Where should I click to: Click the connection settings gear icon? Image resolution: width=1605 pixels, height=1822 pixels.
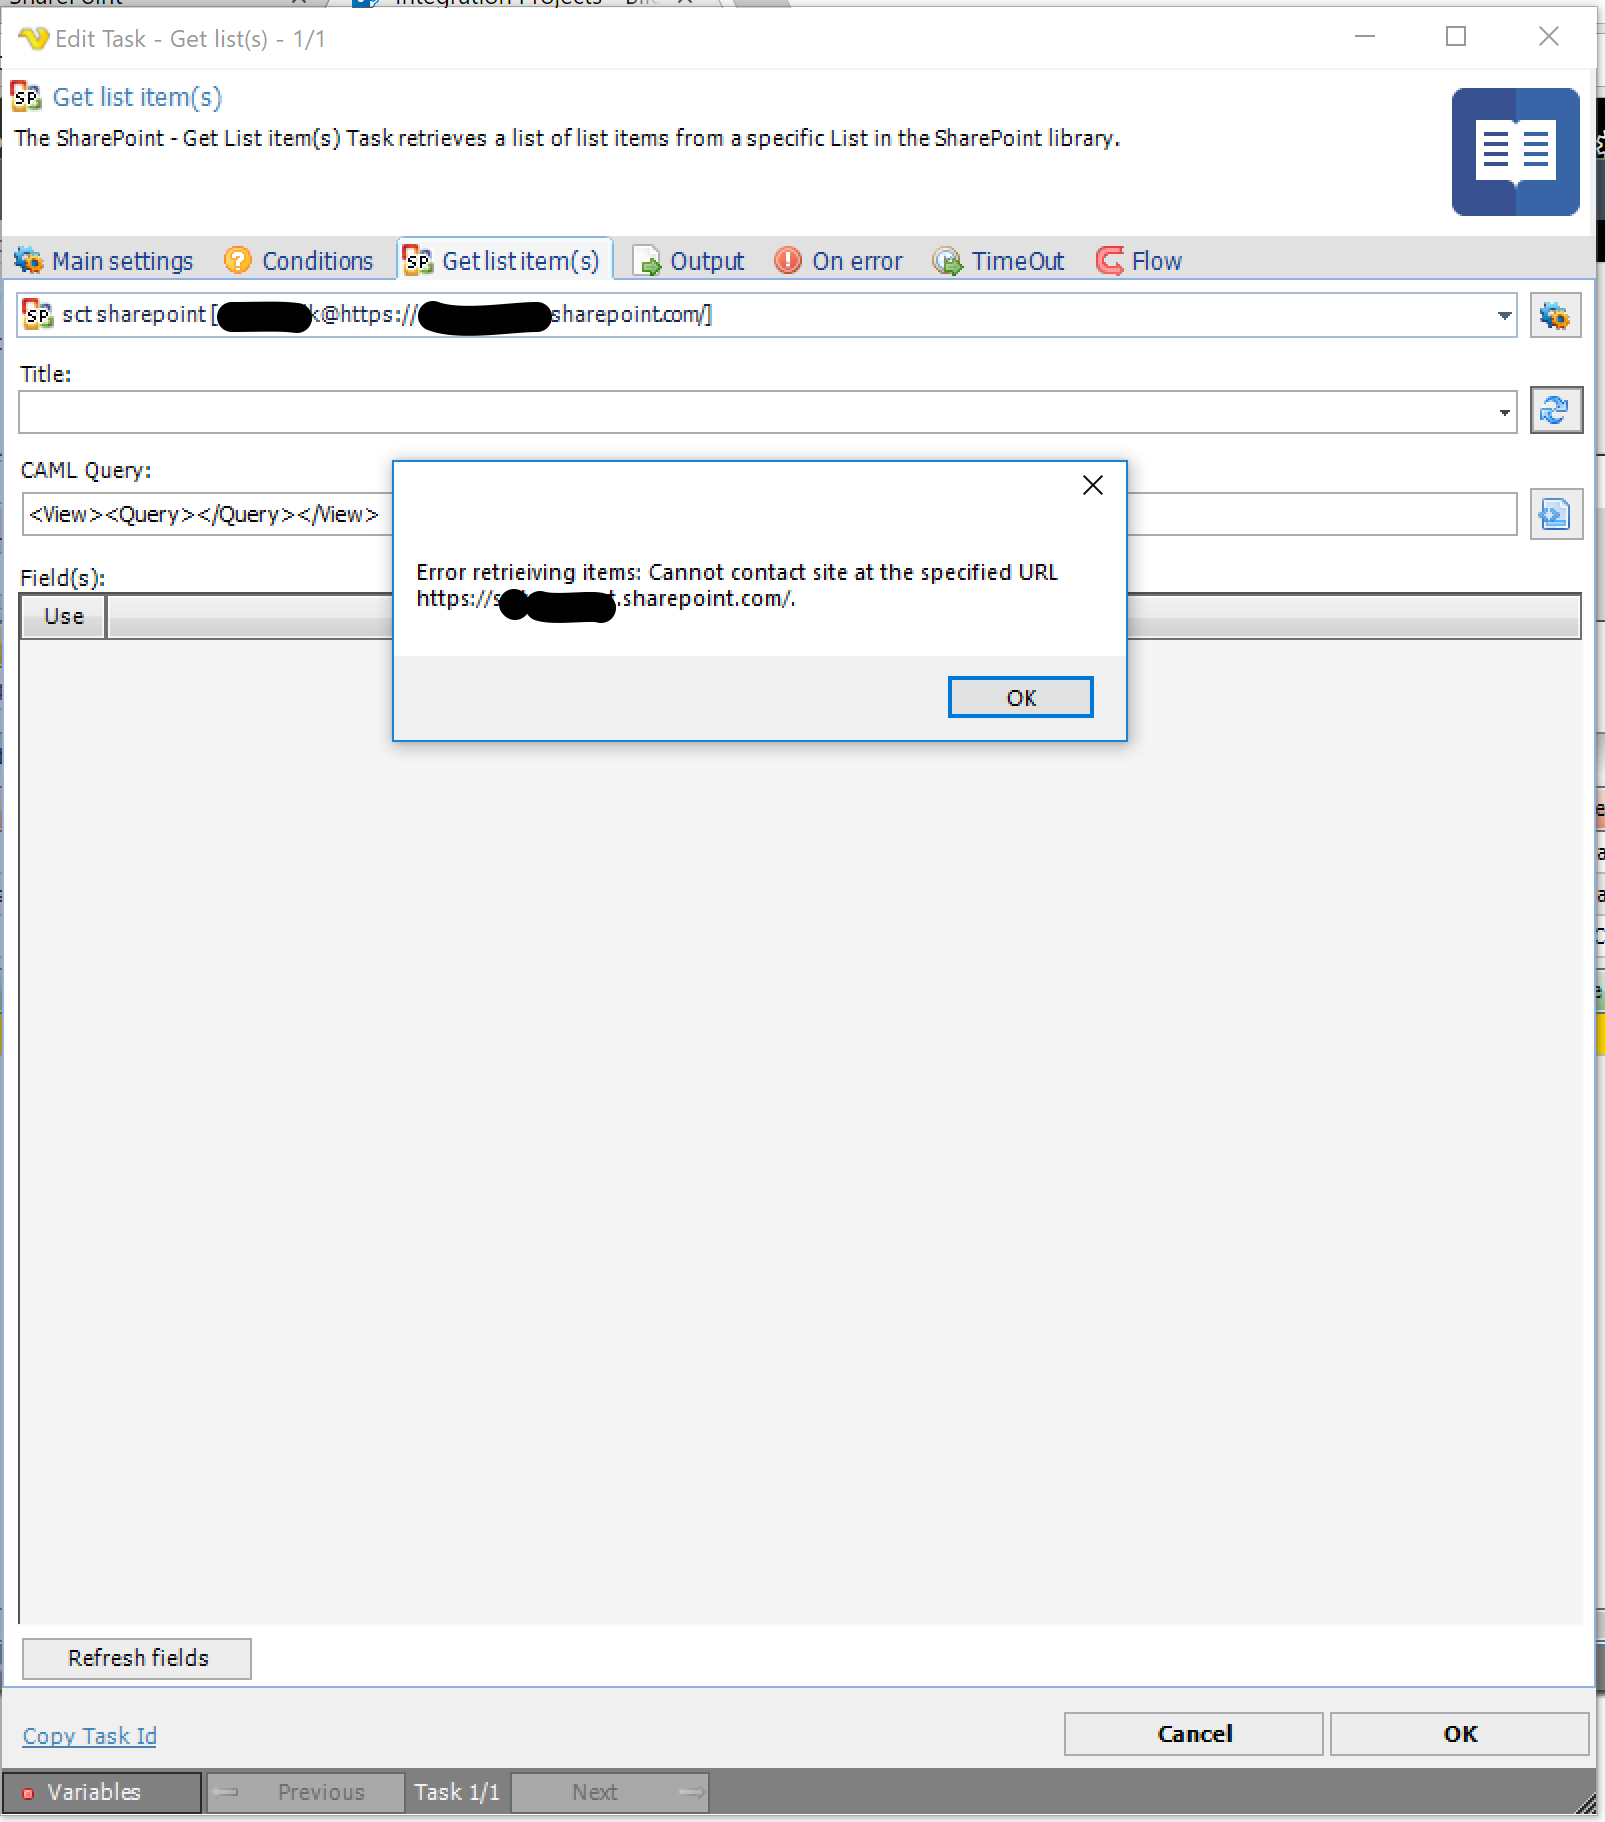tap(1555, 316)
